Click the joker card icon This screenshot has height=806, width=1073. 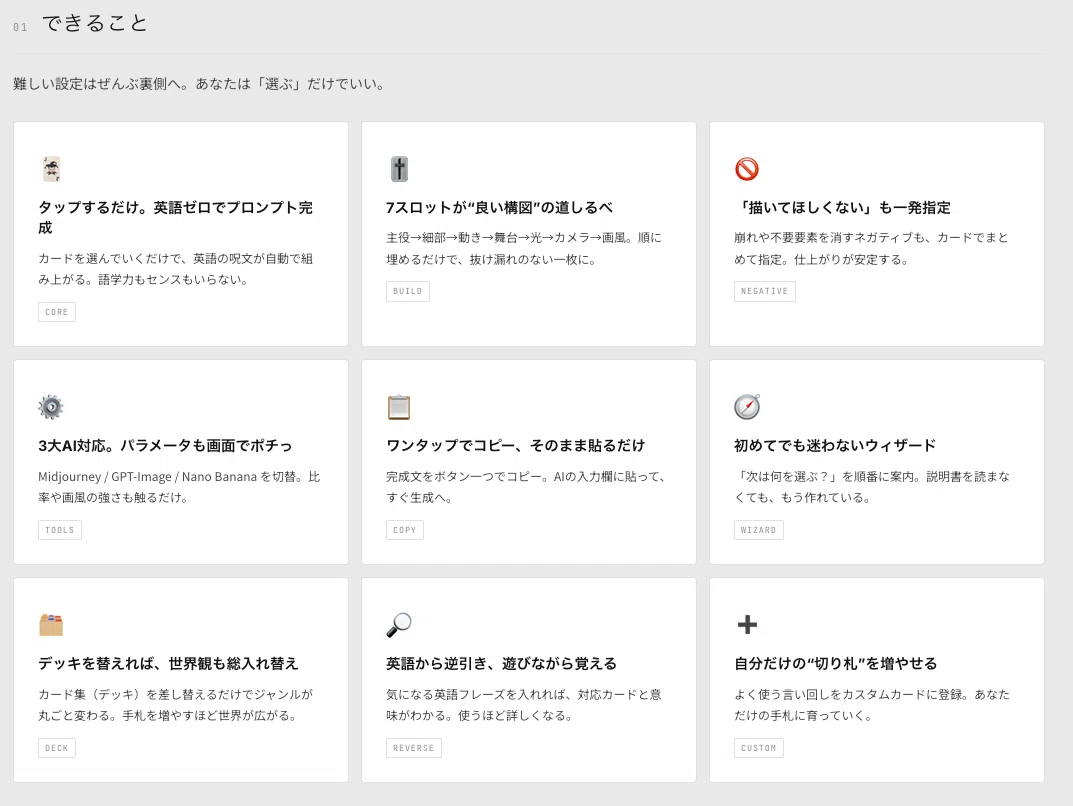pyautogui.click(x=51, y=169)
